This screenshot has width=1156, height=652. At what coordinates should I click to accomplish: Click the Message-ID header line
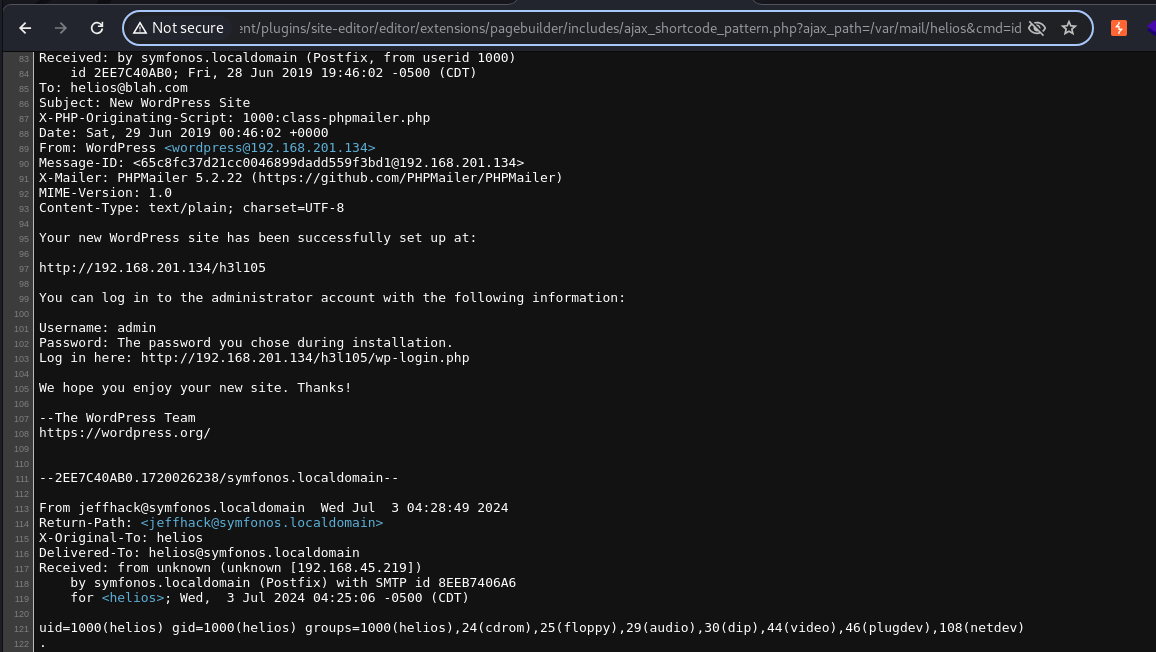(x=282, y=162)
